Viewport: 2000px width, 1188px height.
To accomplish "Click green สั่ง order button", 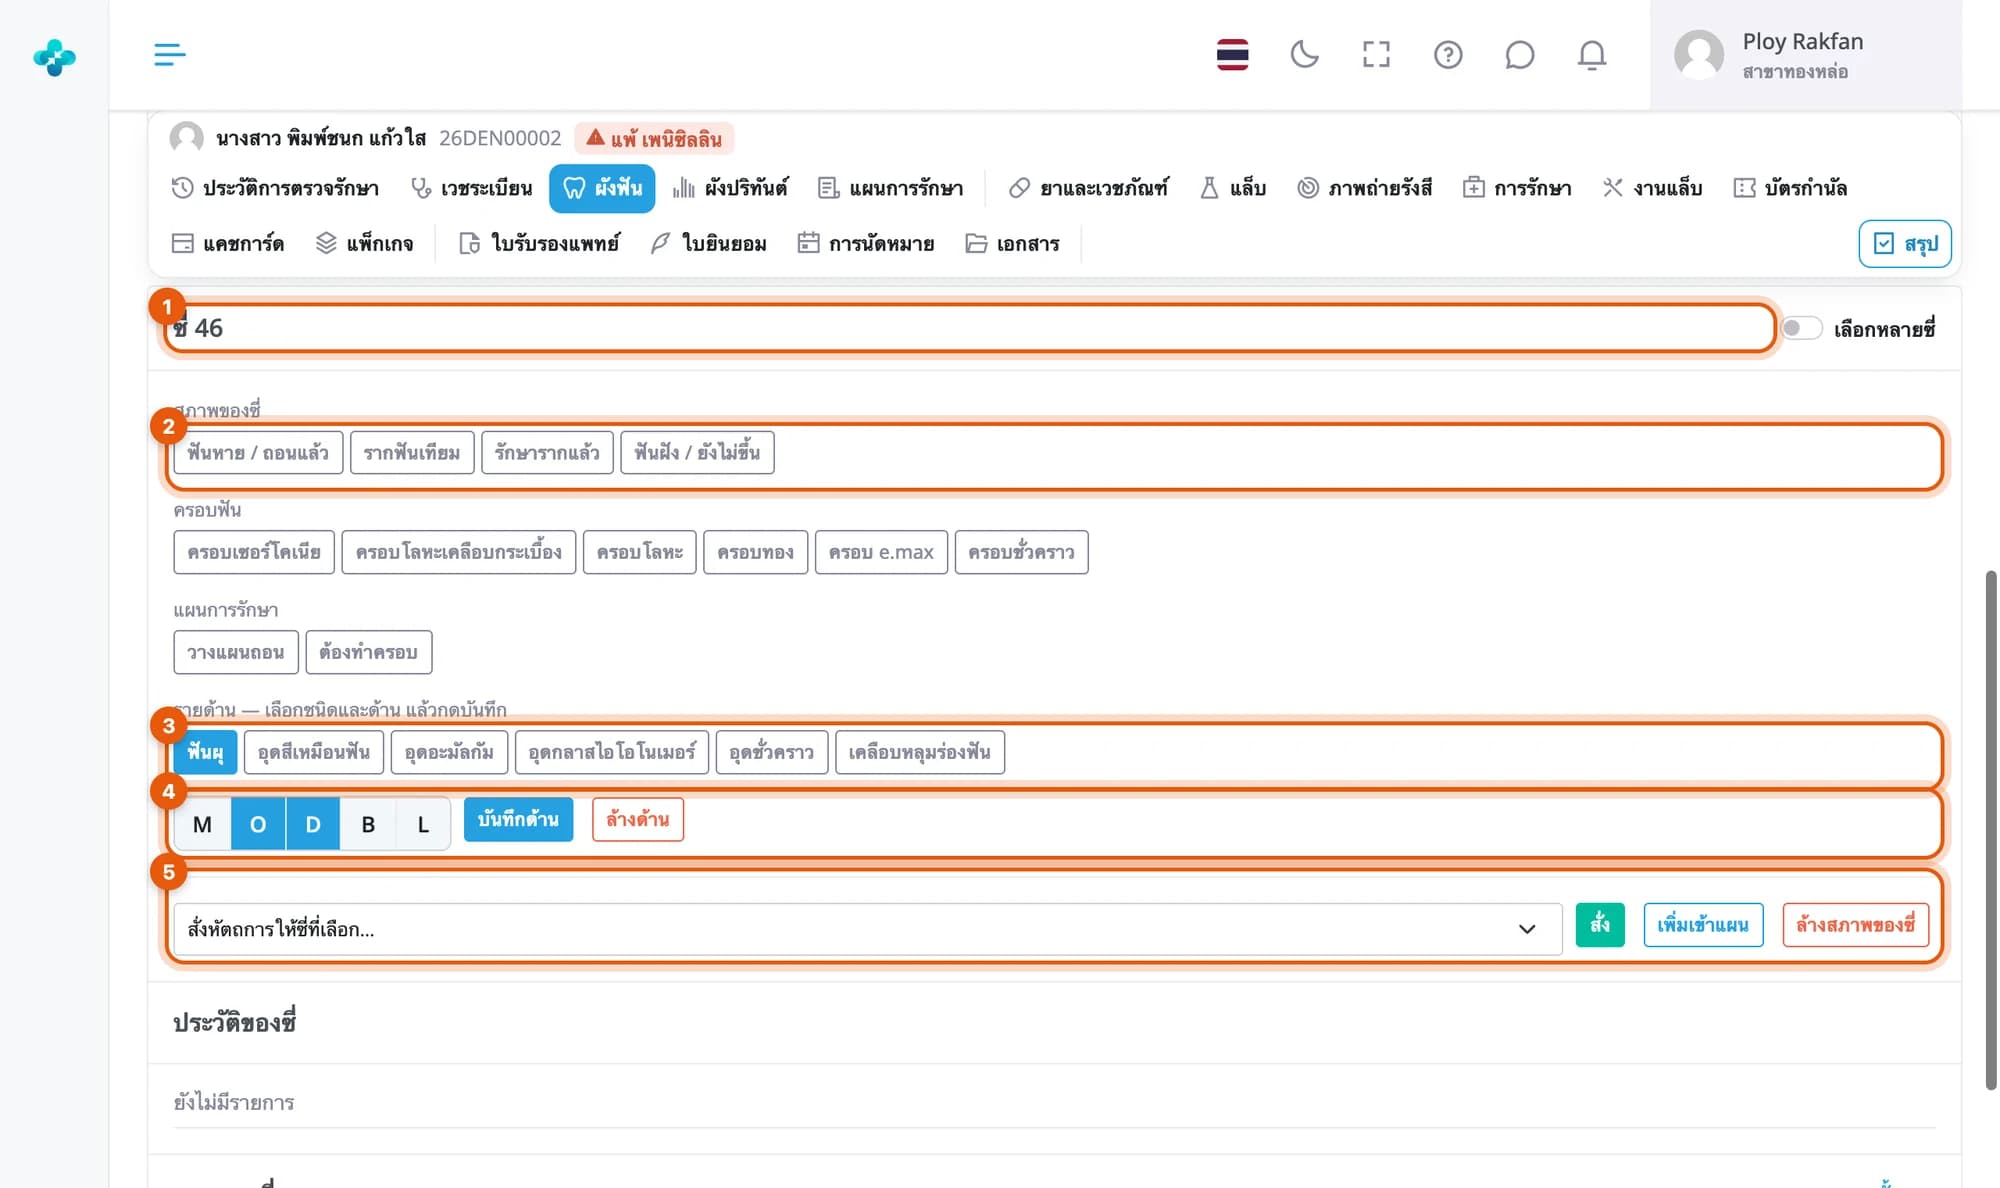I will [1600, 924].
